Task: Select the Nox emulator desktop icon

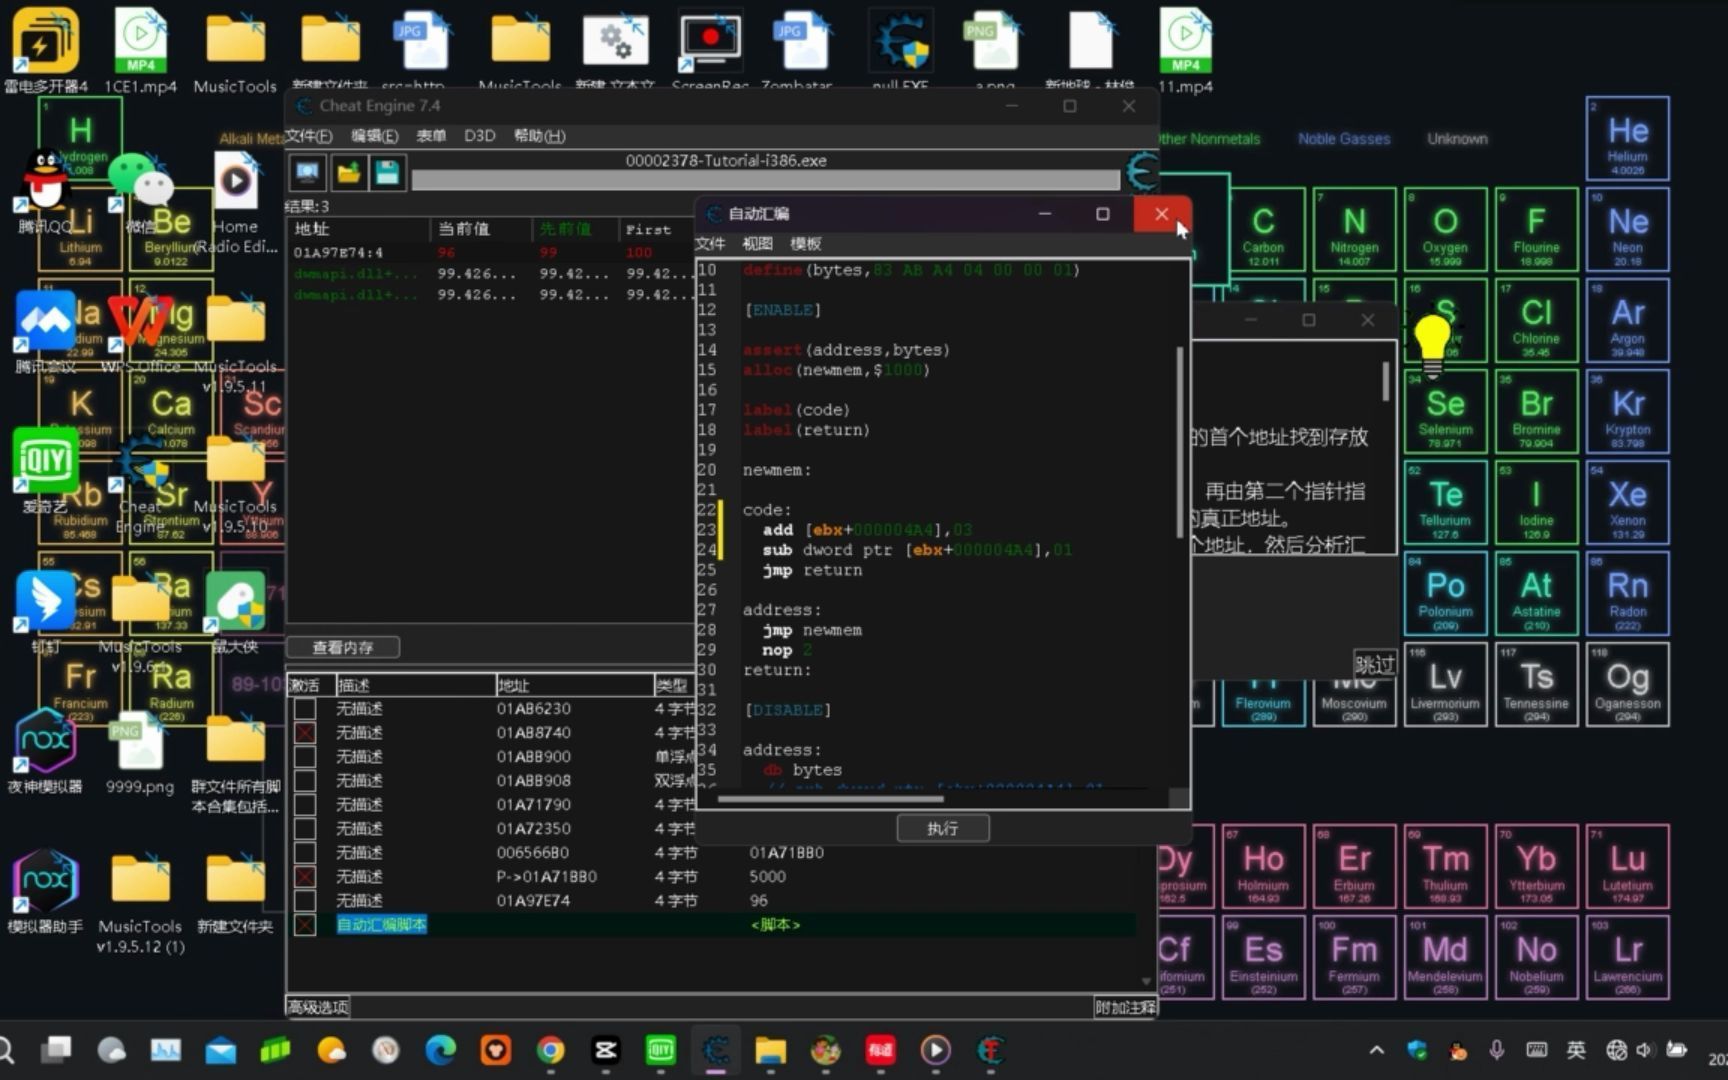Action: click(x=44, y=750)
